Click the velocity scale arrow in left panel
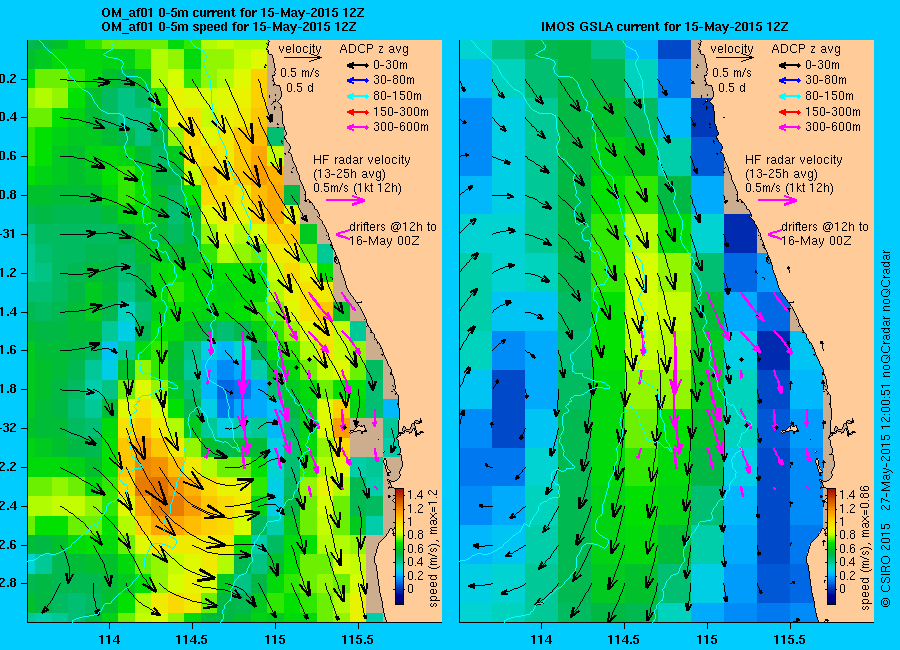This screenshot has width=900, height=650. click(x=302, y=58)
